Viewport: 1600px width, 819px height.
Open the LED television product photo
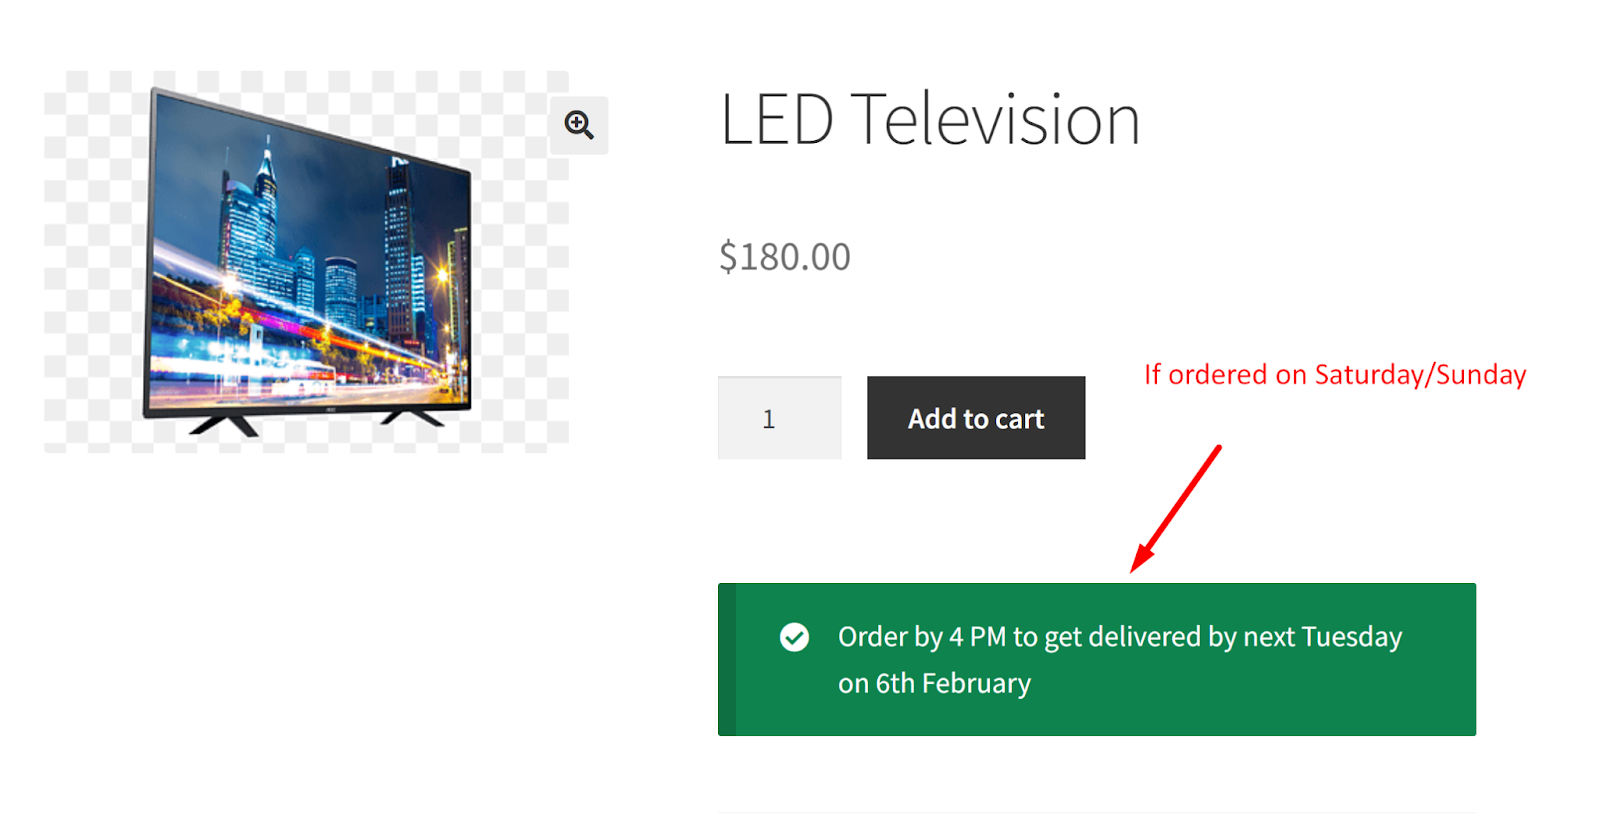(308, 262)
